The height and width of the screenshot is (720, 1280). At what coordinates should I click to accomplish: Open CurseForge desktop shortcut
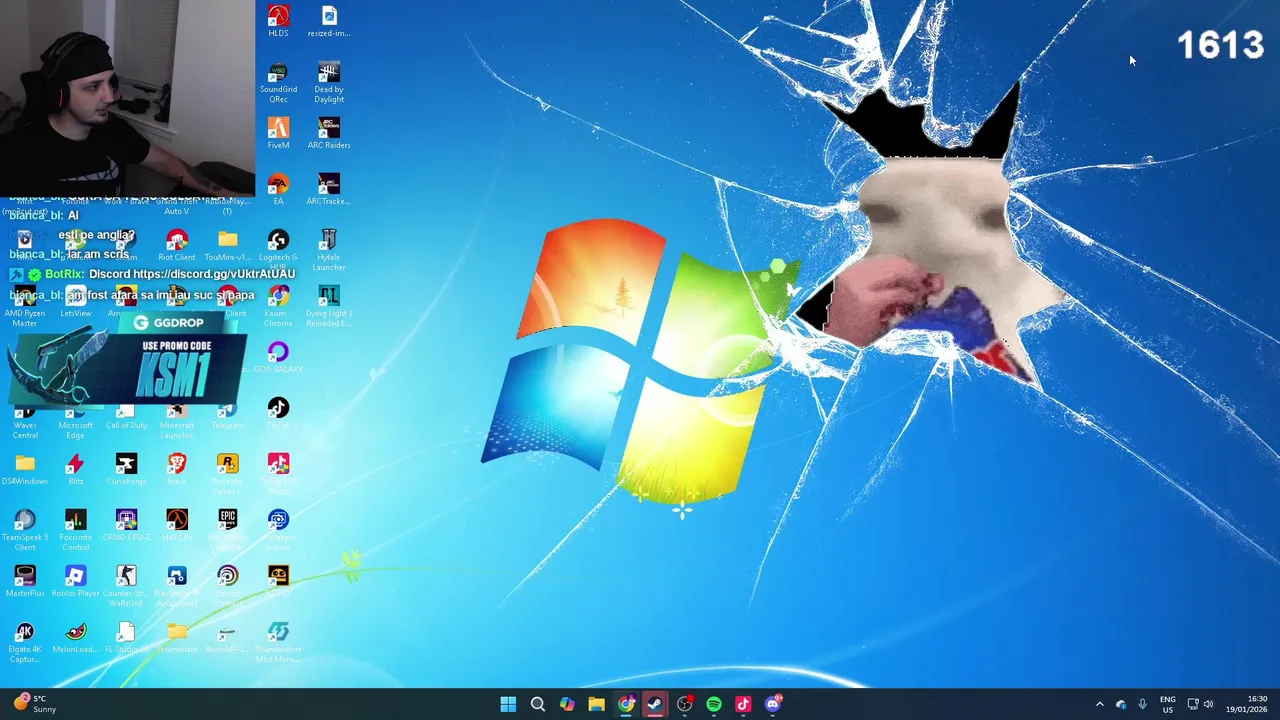(126, 469)
